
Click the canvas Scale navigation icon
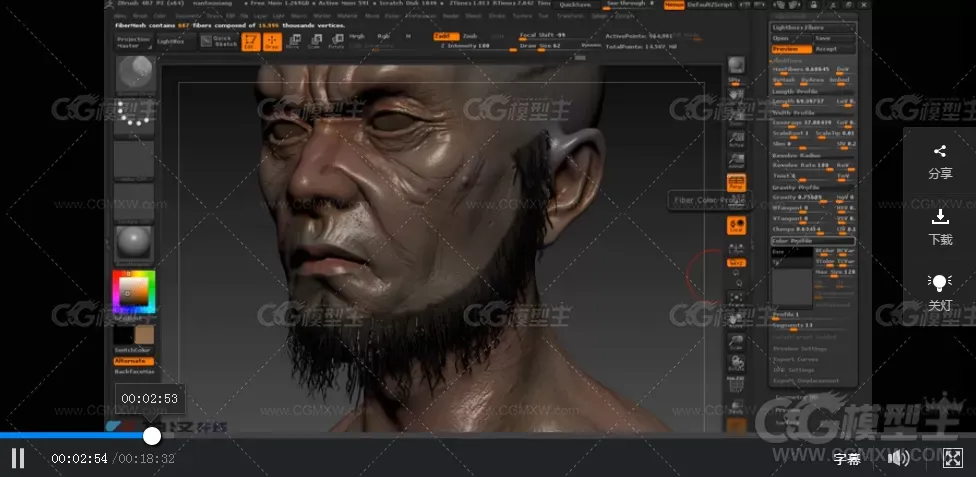click(x=736, y=342)
